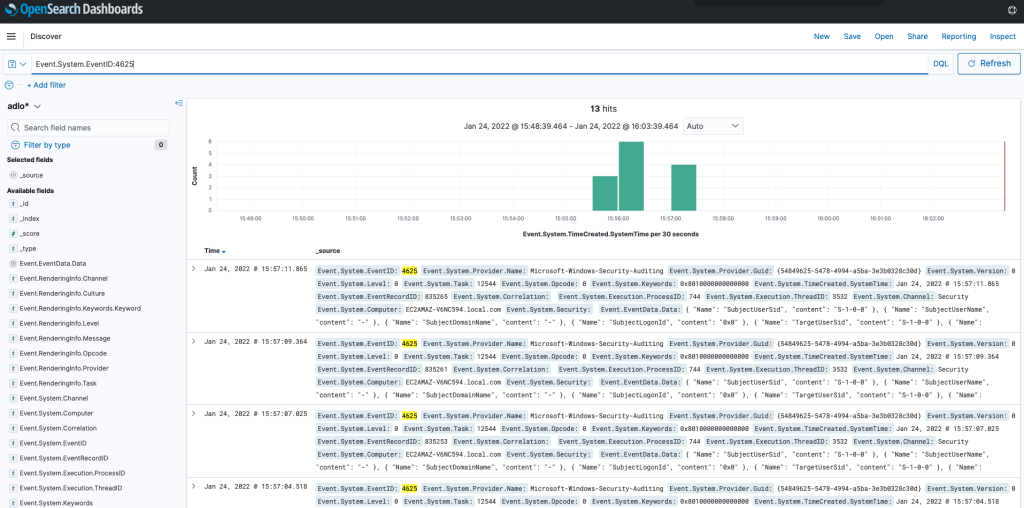Open the adlo* index pattern dropdown
The image size is (1024, 508).
tap(24, 106)
